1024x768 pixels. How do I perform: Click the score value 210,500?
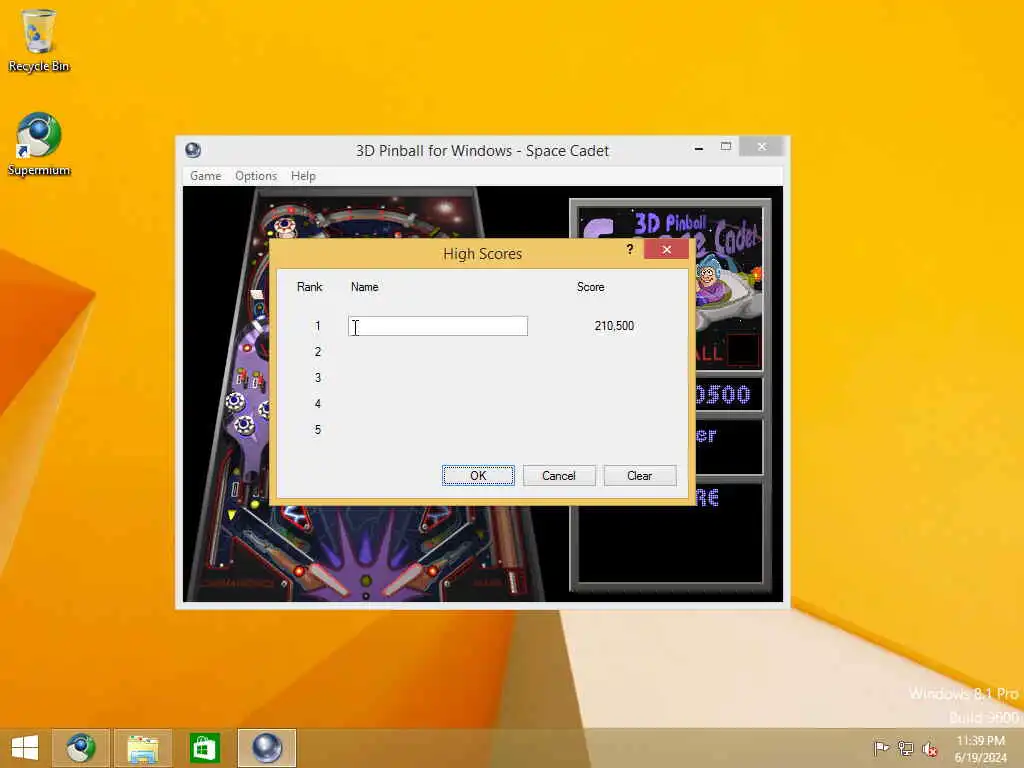(614, 325)
